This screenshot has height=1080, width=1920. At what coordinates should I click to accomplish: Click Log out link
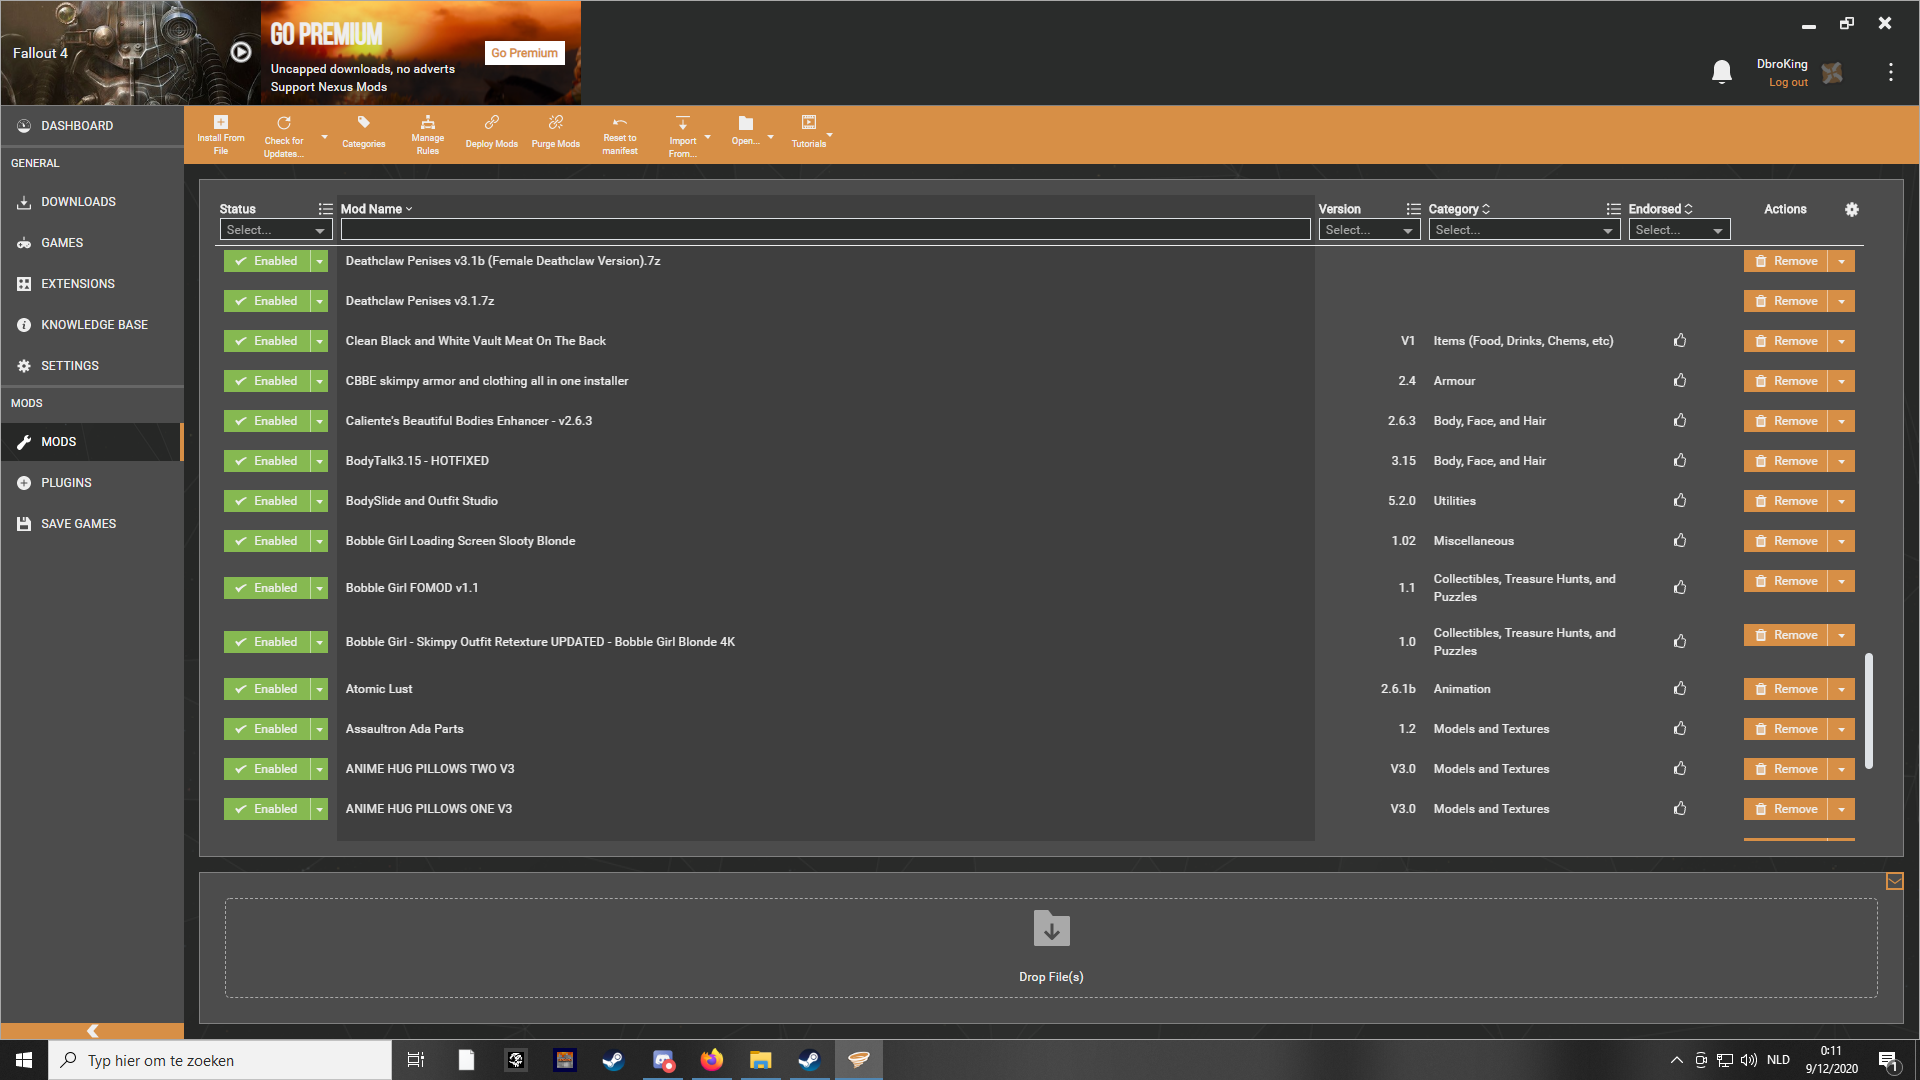pyautogui.click(x=1788, y=83)
